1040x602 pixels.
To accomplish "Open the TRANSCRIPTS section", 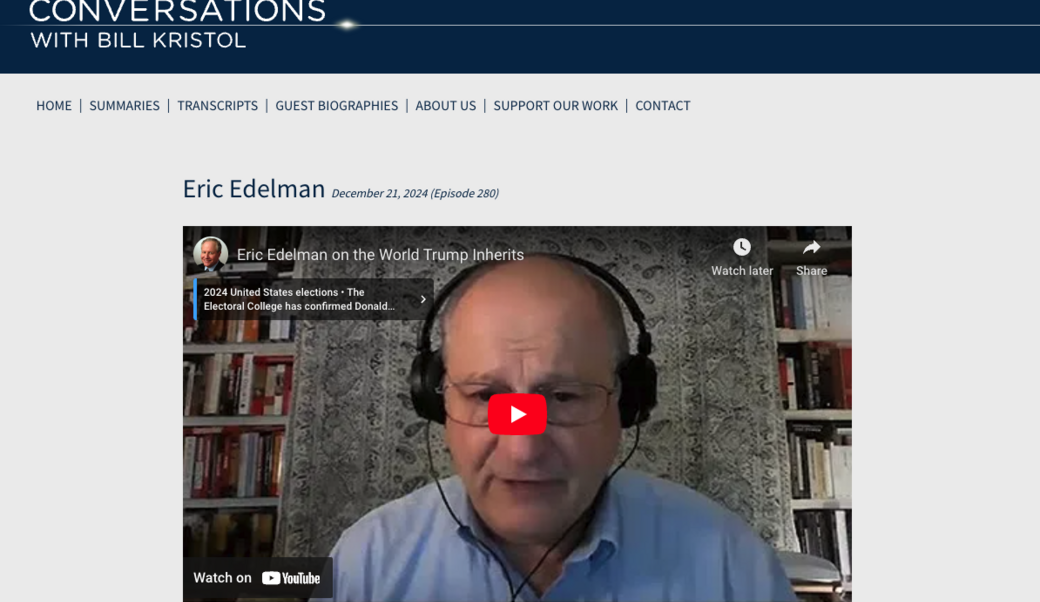I will tap(217, 105).
